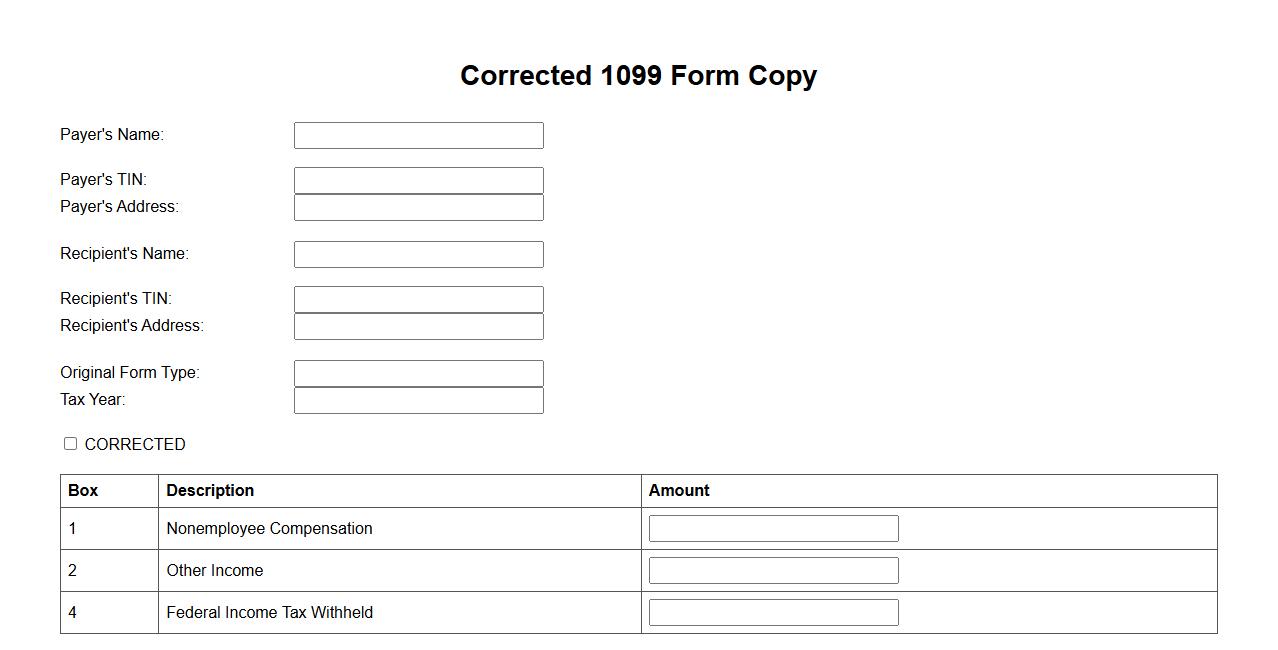1278x650 pixels.
Task: Focus the Payer's TIN text box
Action: click(x=418, y=180)
